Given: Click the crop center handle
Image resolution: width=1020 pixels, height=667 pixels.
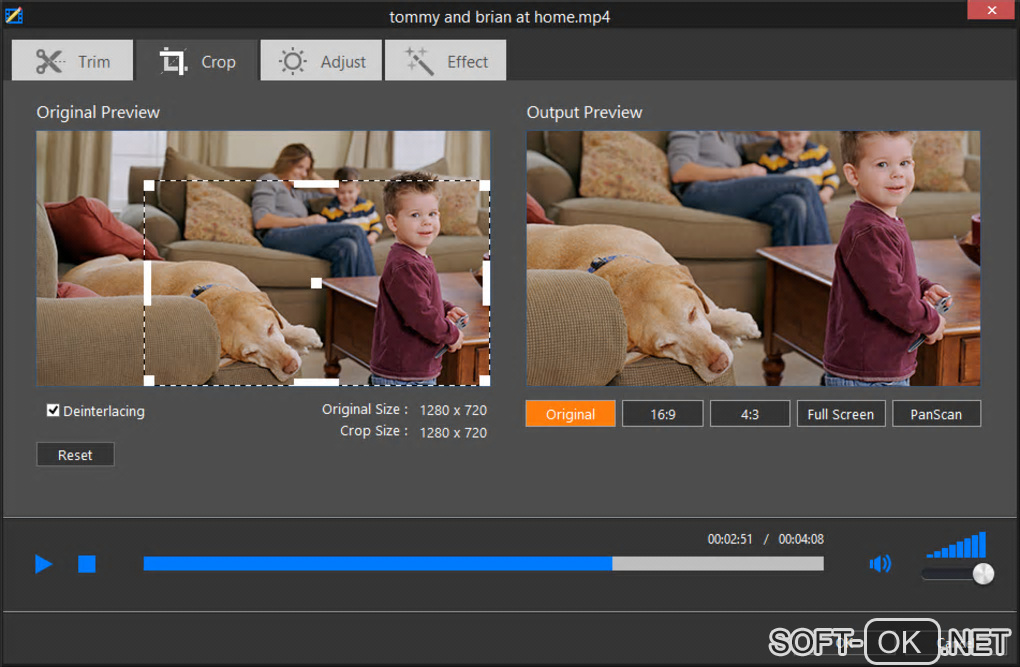Looking at the screenshot, I should [316, 283].
